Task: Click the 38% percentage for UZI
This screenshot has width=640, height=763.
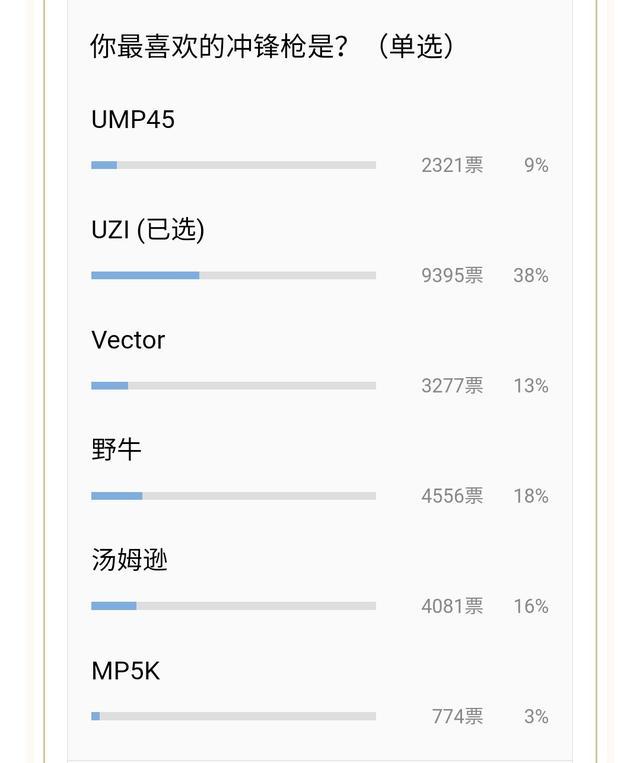Action: pyautogui.click(x=531, y=275)
